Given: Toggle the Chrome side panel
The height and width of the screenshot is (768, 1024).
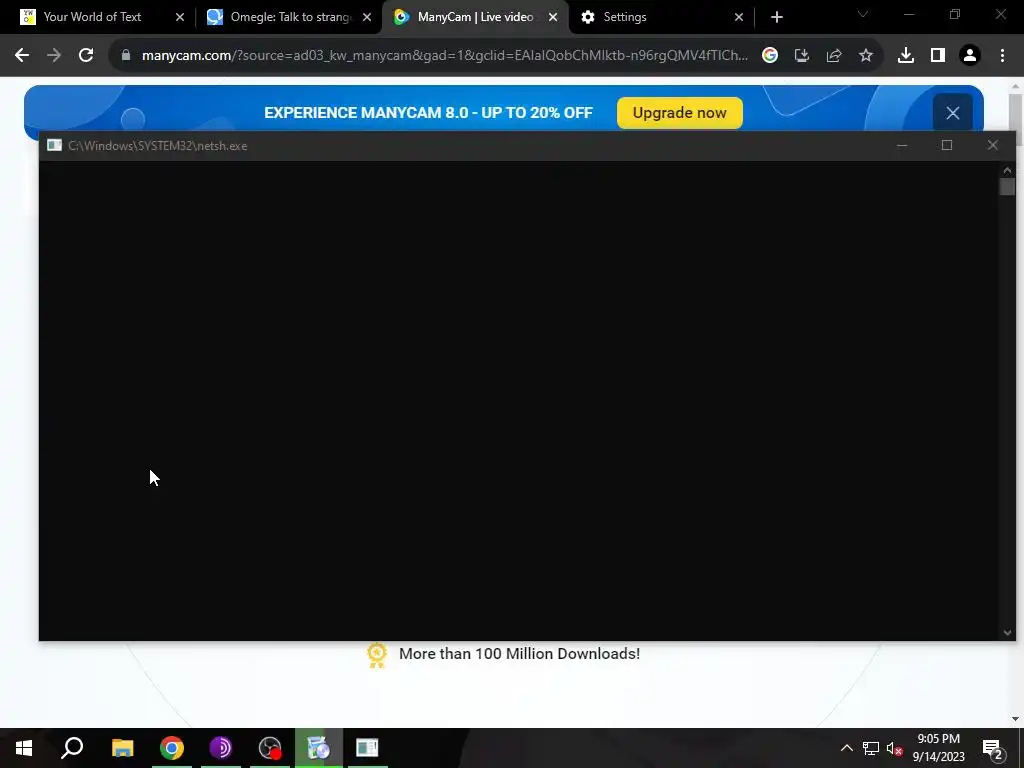Looking at the screenshot, I should coord(938,56).
